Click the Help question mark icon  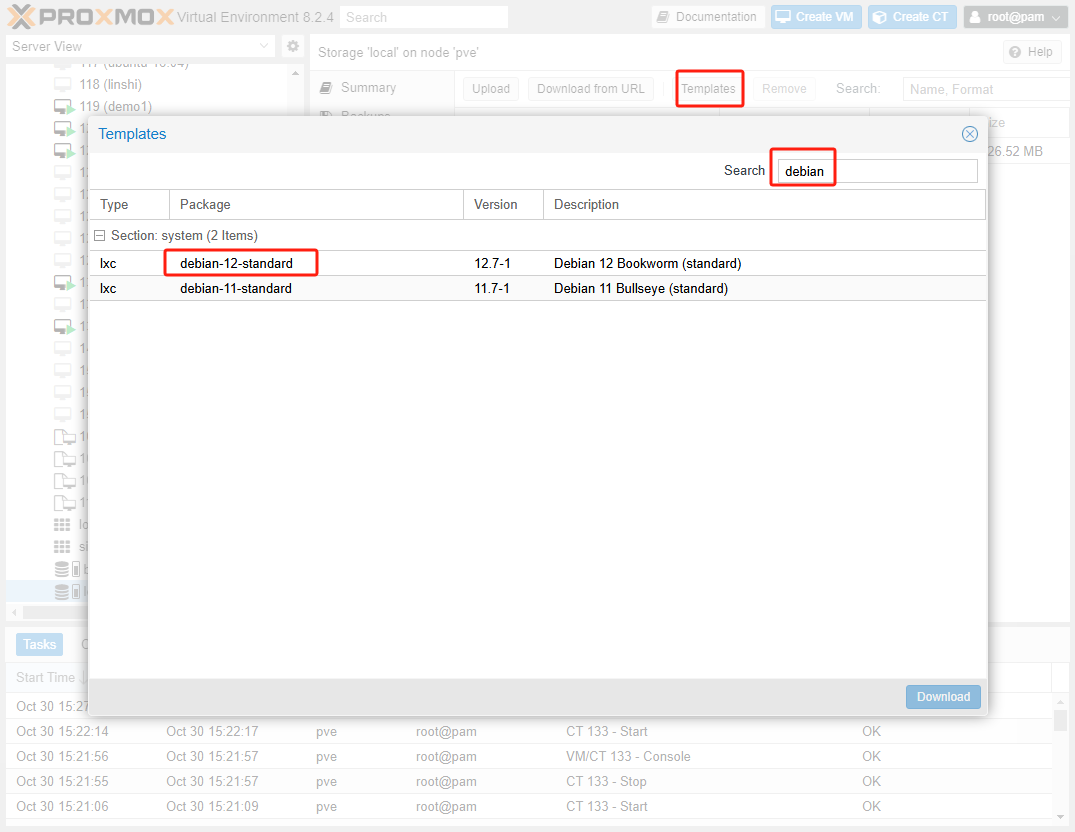[x=1015, y=51]
